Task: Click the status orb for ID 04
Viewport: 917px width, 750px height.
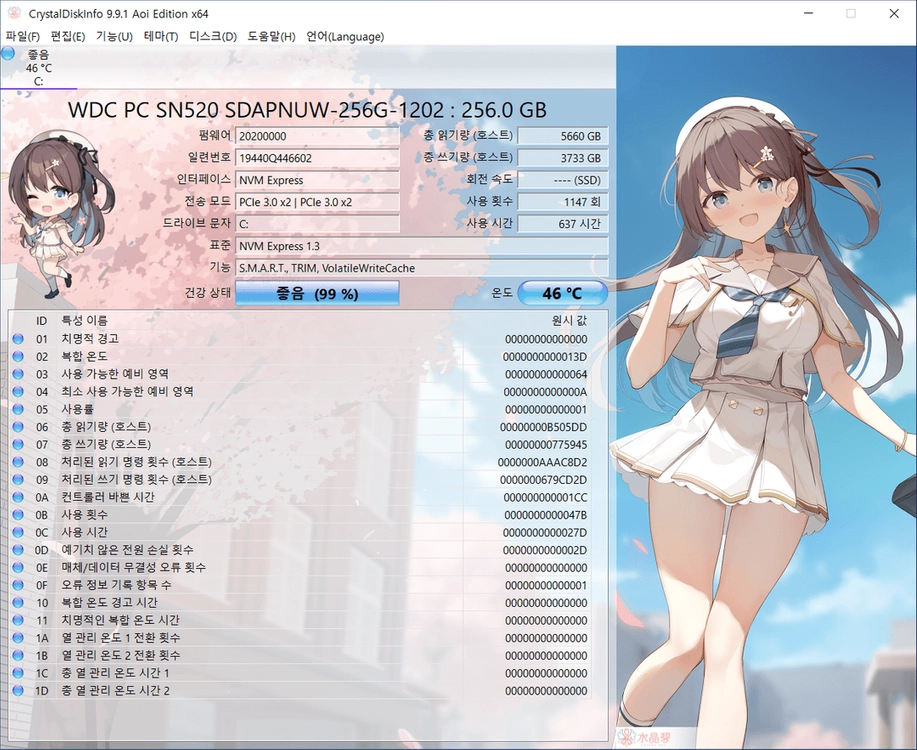Action: [x=18, y=391]
